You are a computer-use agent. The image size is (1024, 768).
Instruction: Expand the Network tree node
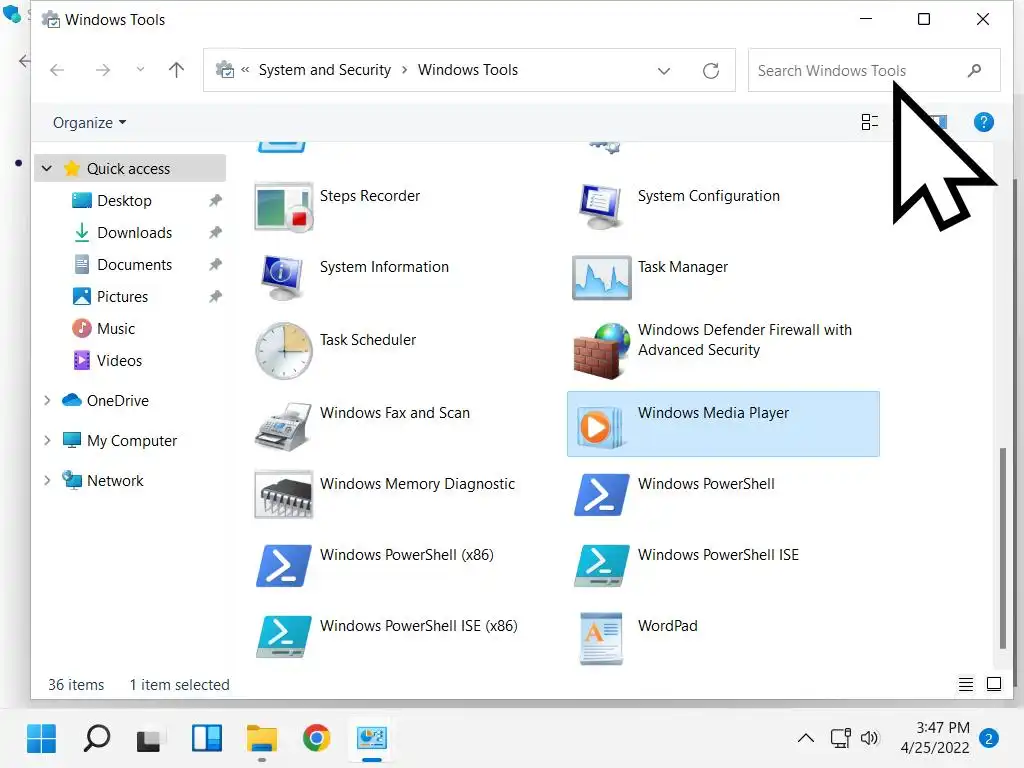[x=47, y=481]
